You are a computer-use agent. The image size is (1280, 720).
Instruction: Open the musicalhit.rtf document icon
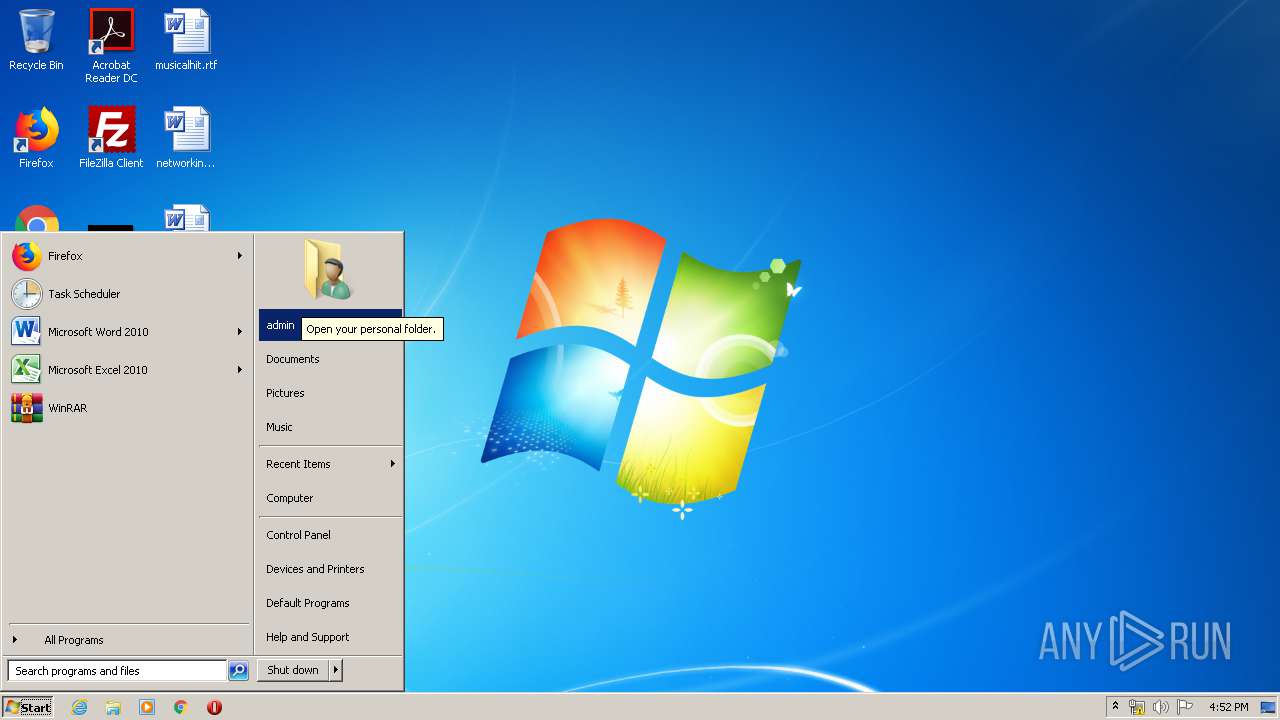point(186,40)
